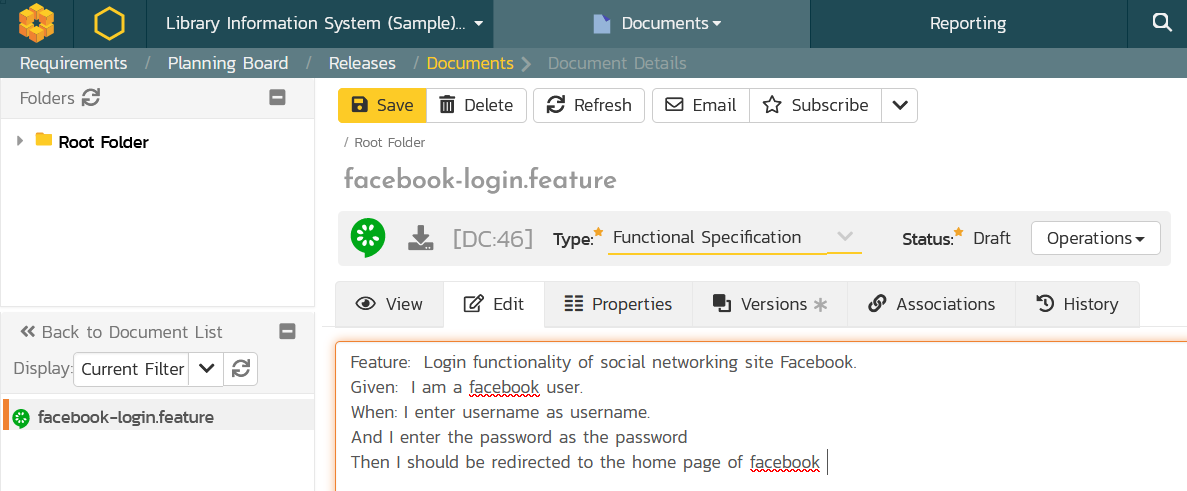Click the Spira cube logo icon
This screenshot has height=491, width=1187.
pyautogui.click(x=36, y=23)
